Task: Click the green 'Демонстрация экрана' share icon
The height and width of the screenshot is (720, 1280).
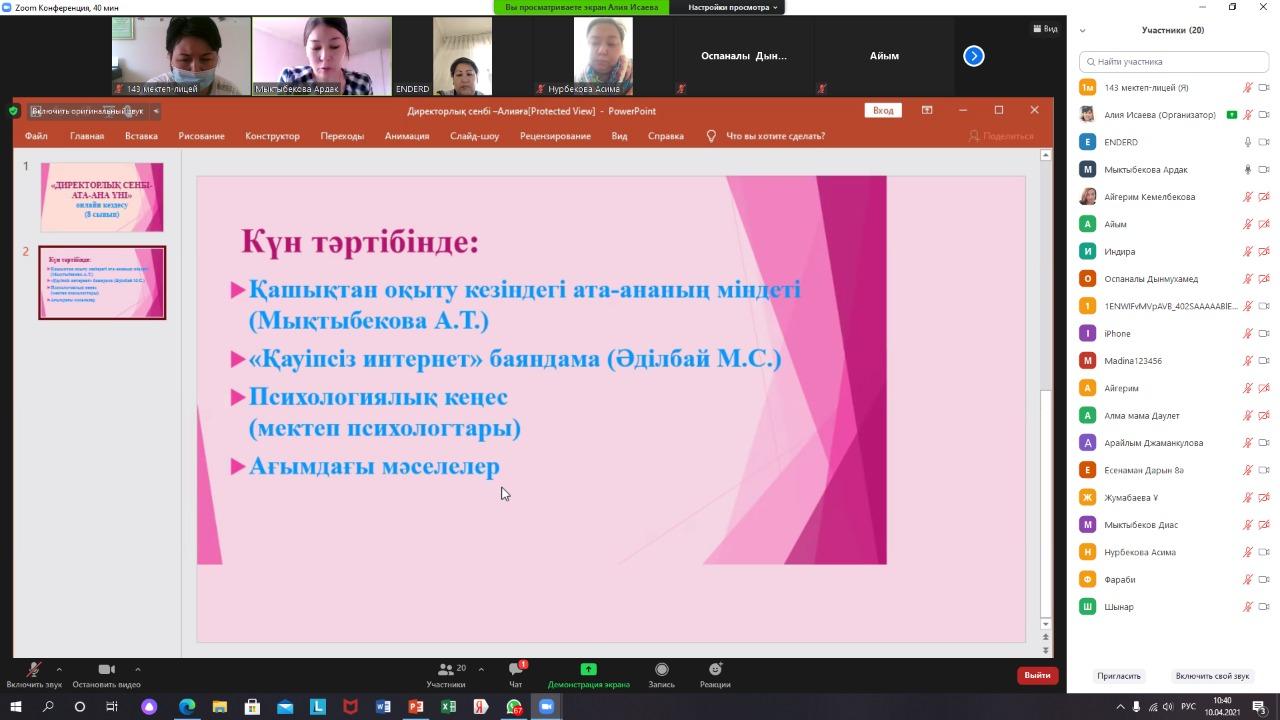Action: coord(588,670)
